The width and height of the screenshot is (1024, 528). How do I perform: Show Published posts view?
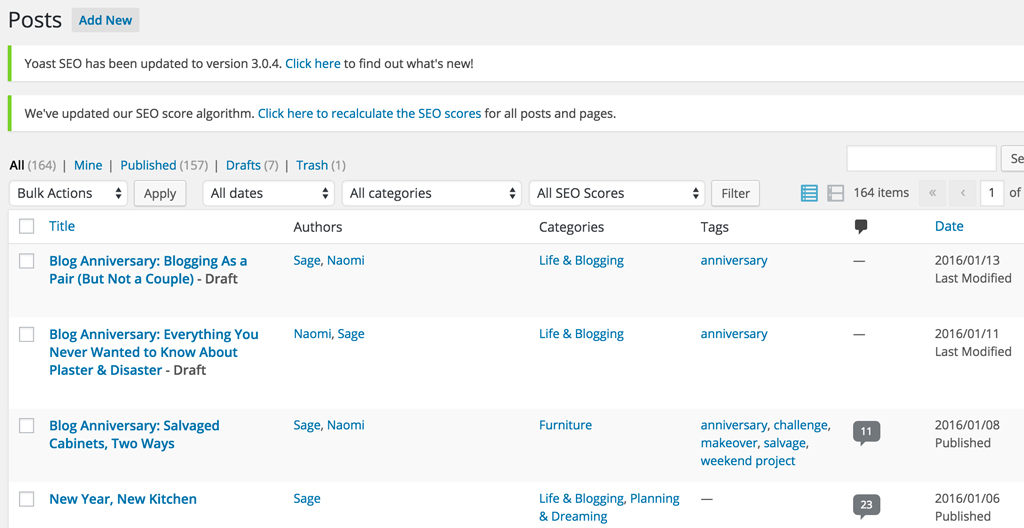coord(148,165)
